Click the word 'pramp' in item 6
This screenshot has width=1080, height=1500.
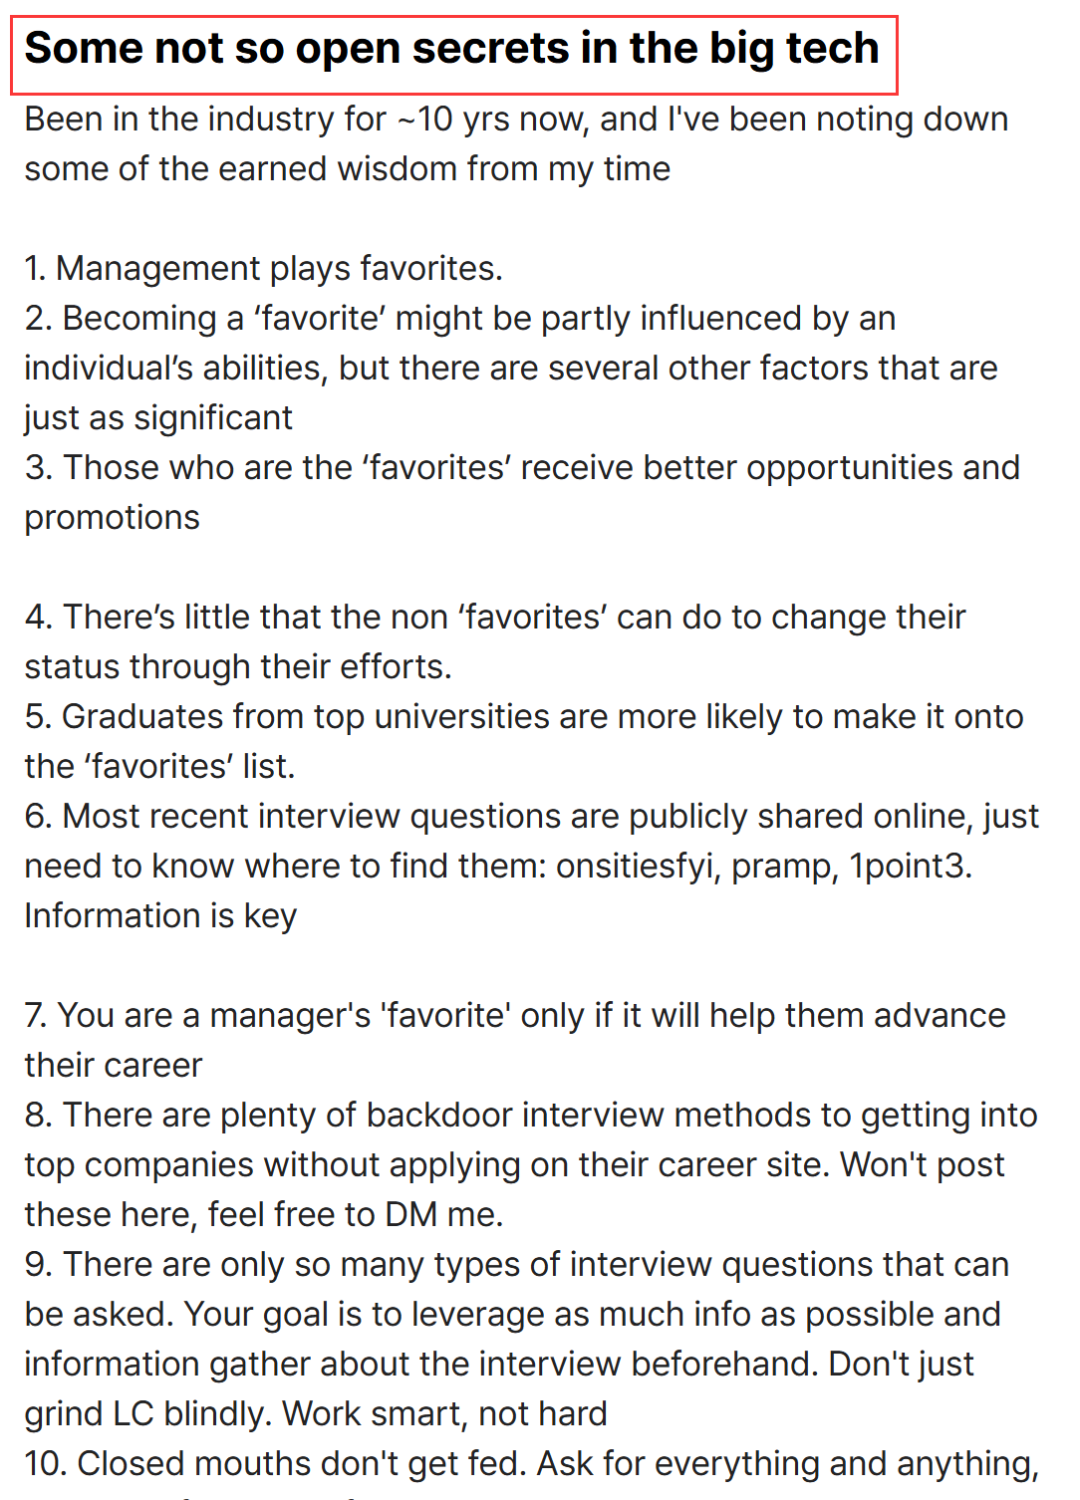784,867
